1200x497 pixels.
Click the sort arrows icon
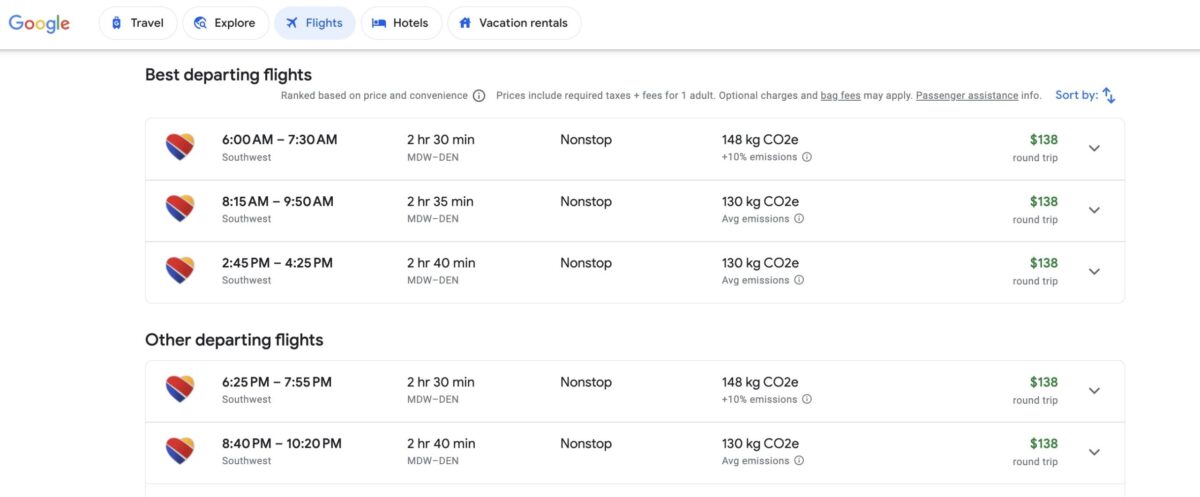tap(1109, 96)
